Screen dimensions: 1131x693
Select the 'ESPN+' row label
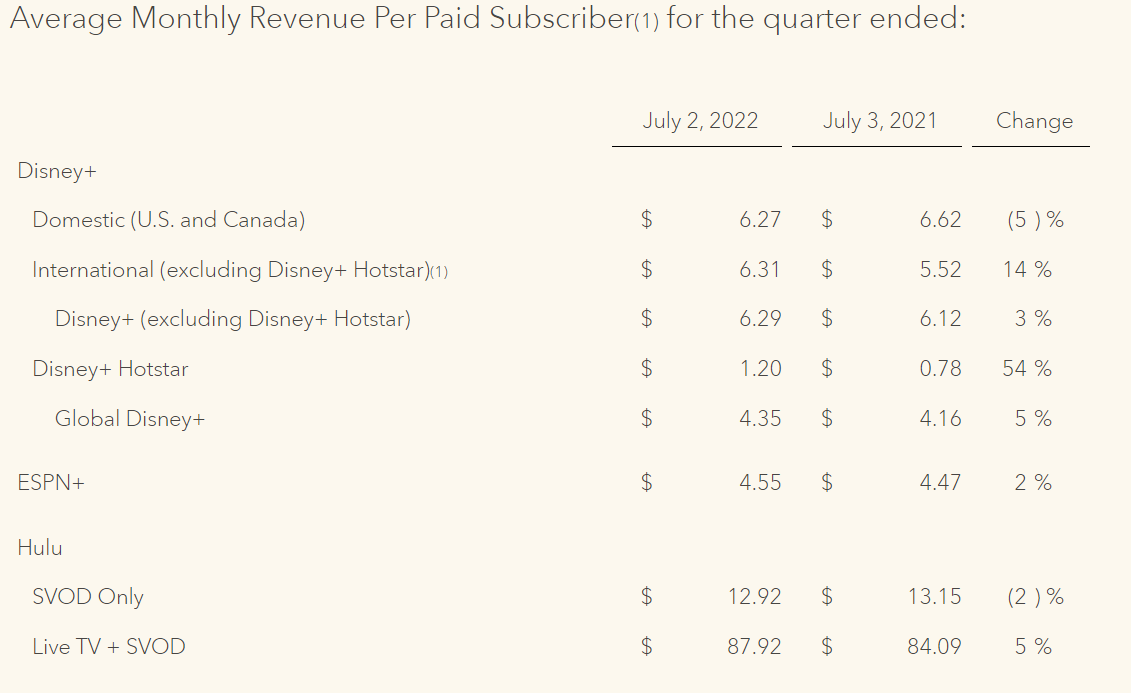[51, 482]
